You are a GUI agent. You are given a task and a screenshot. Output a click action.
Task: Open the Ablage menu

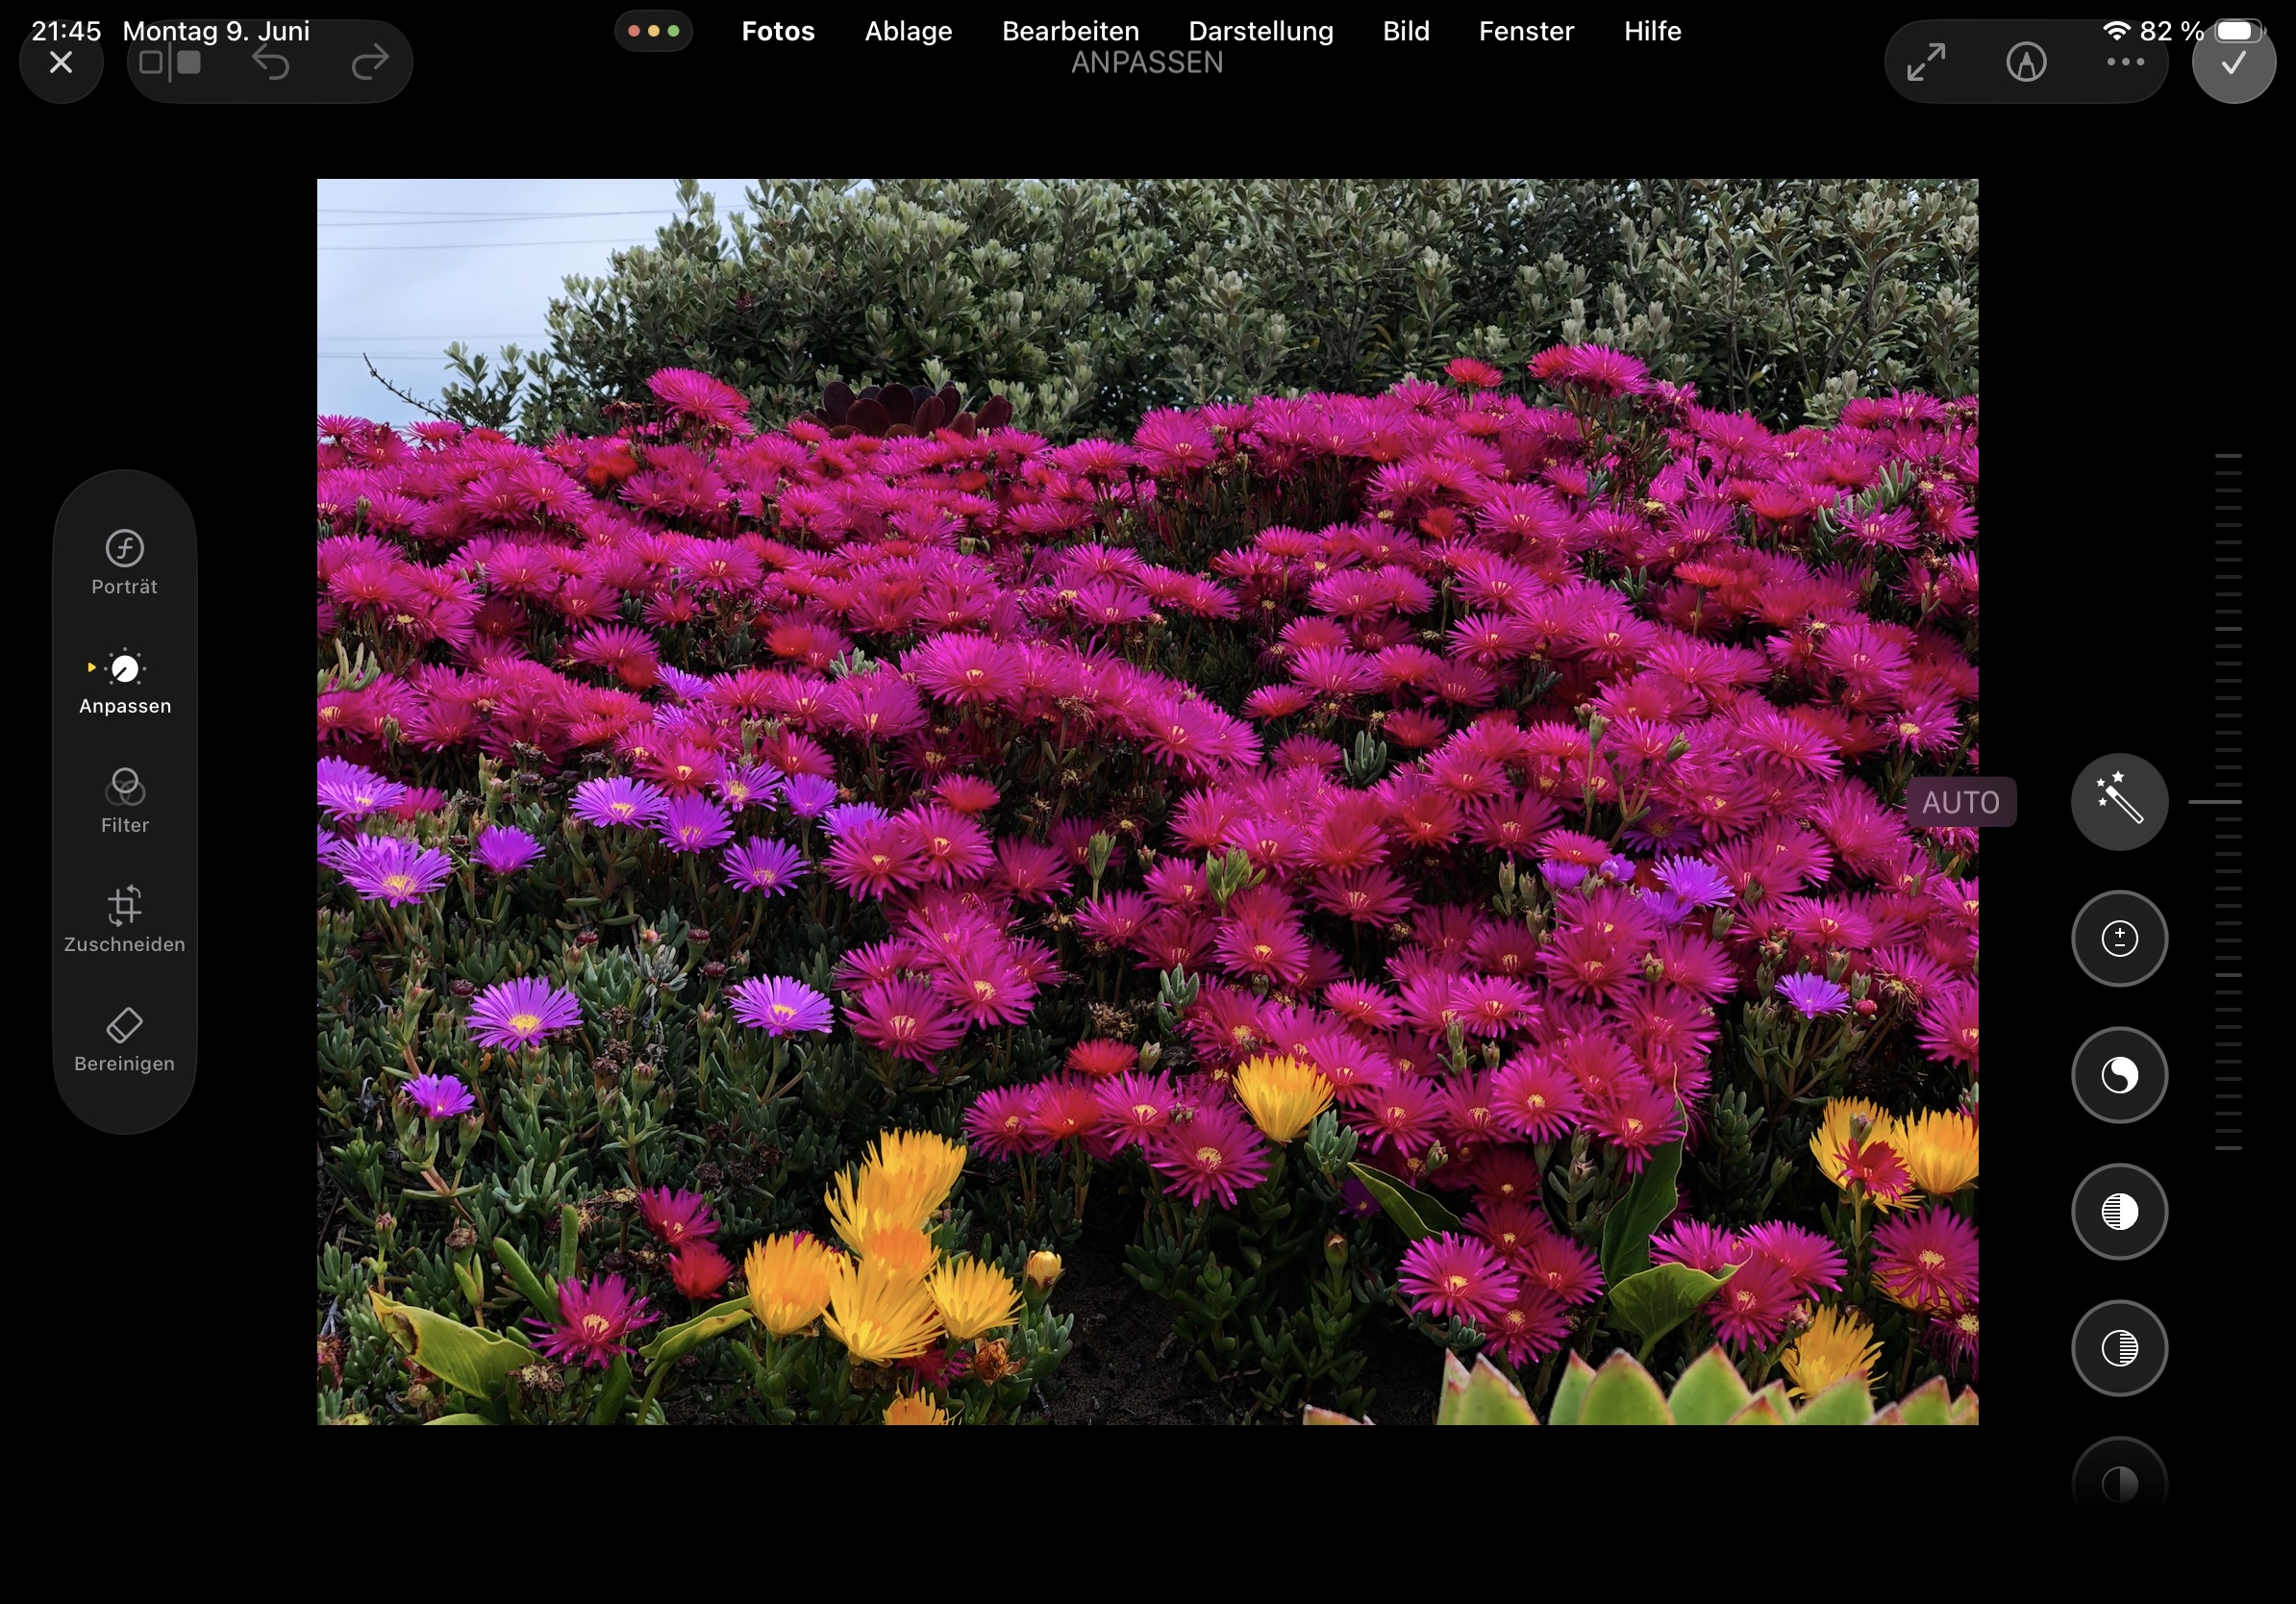pyautogui.click(x=908, y=31)
